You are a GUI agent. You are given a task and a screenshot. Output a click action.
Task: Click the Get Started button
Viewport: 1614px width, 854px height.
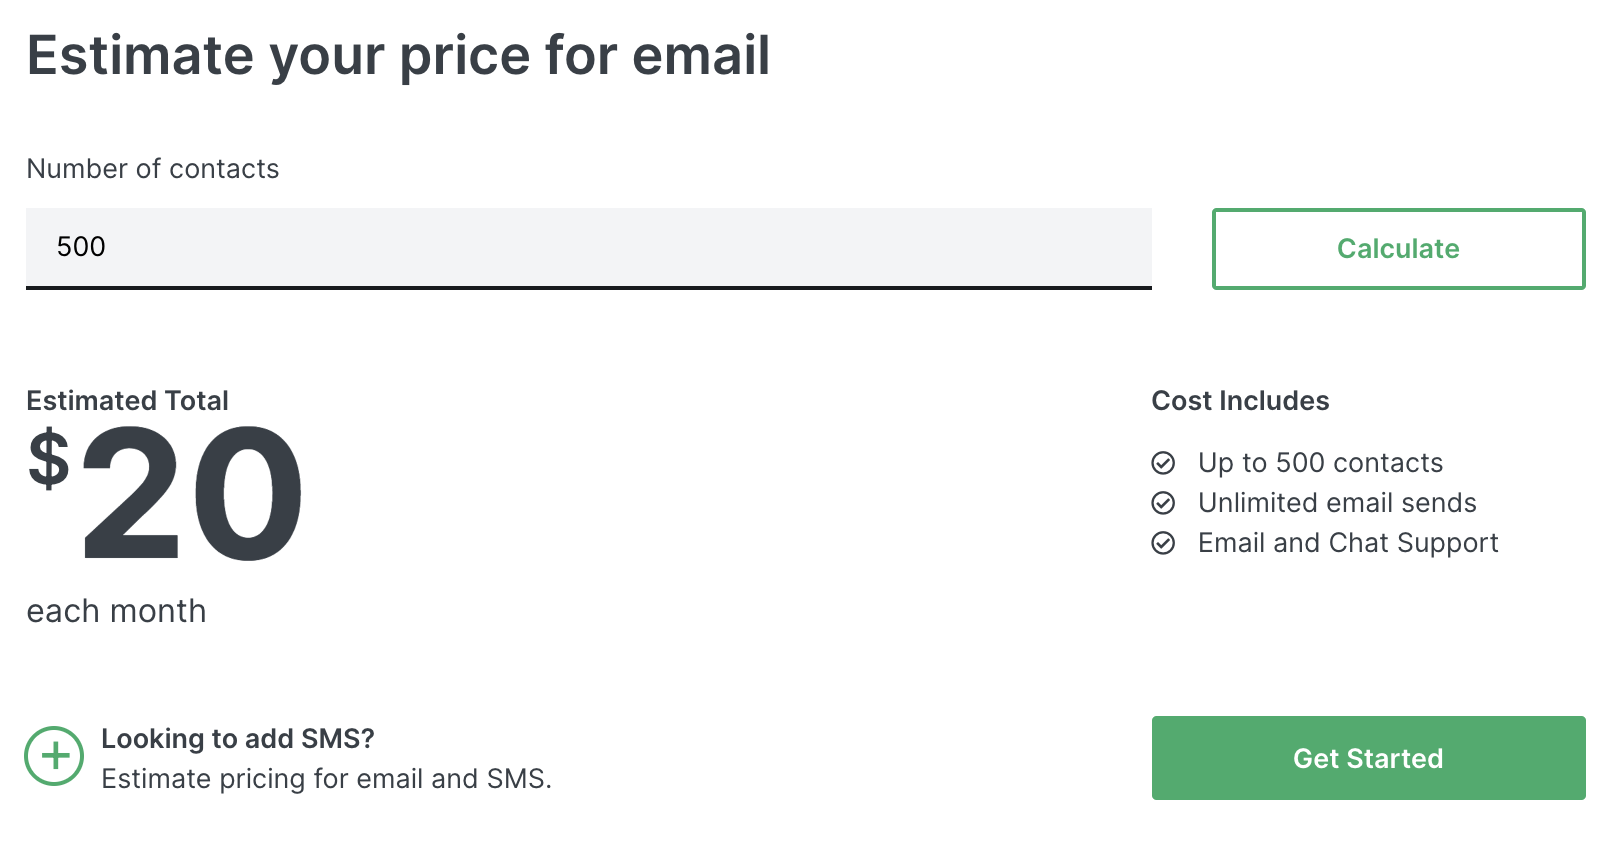point(1368,758)
